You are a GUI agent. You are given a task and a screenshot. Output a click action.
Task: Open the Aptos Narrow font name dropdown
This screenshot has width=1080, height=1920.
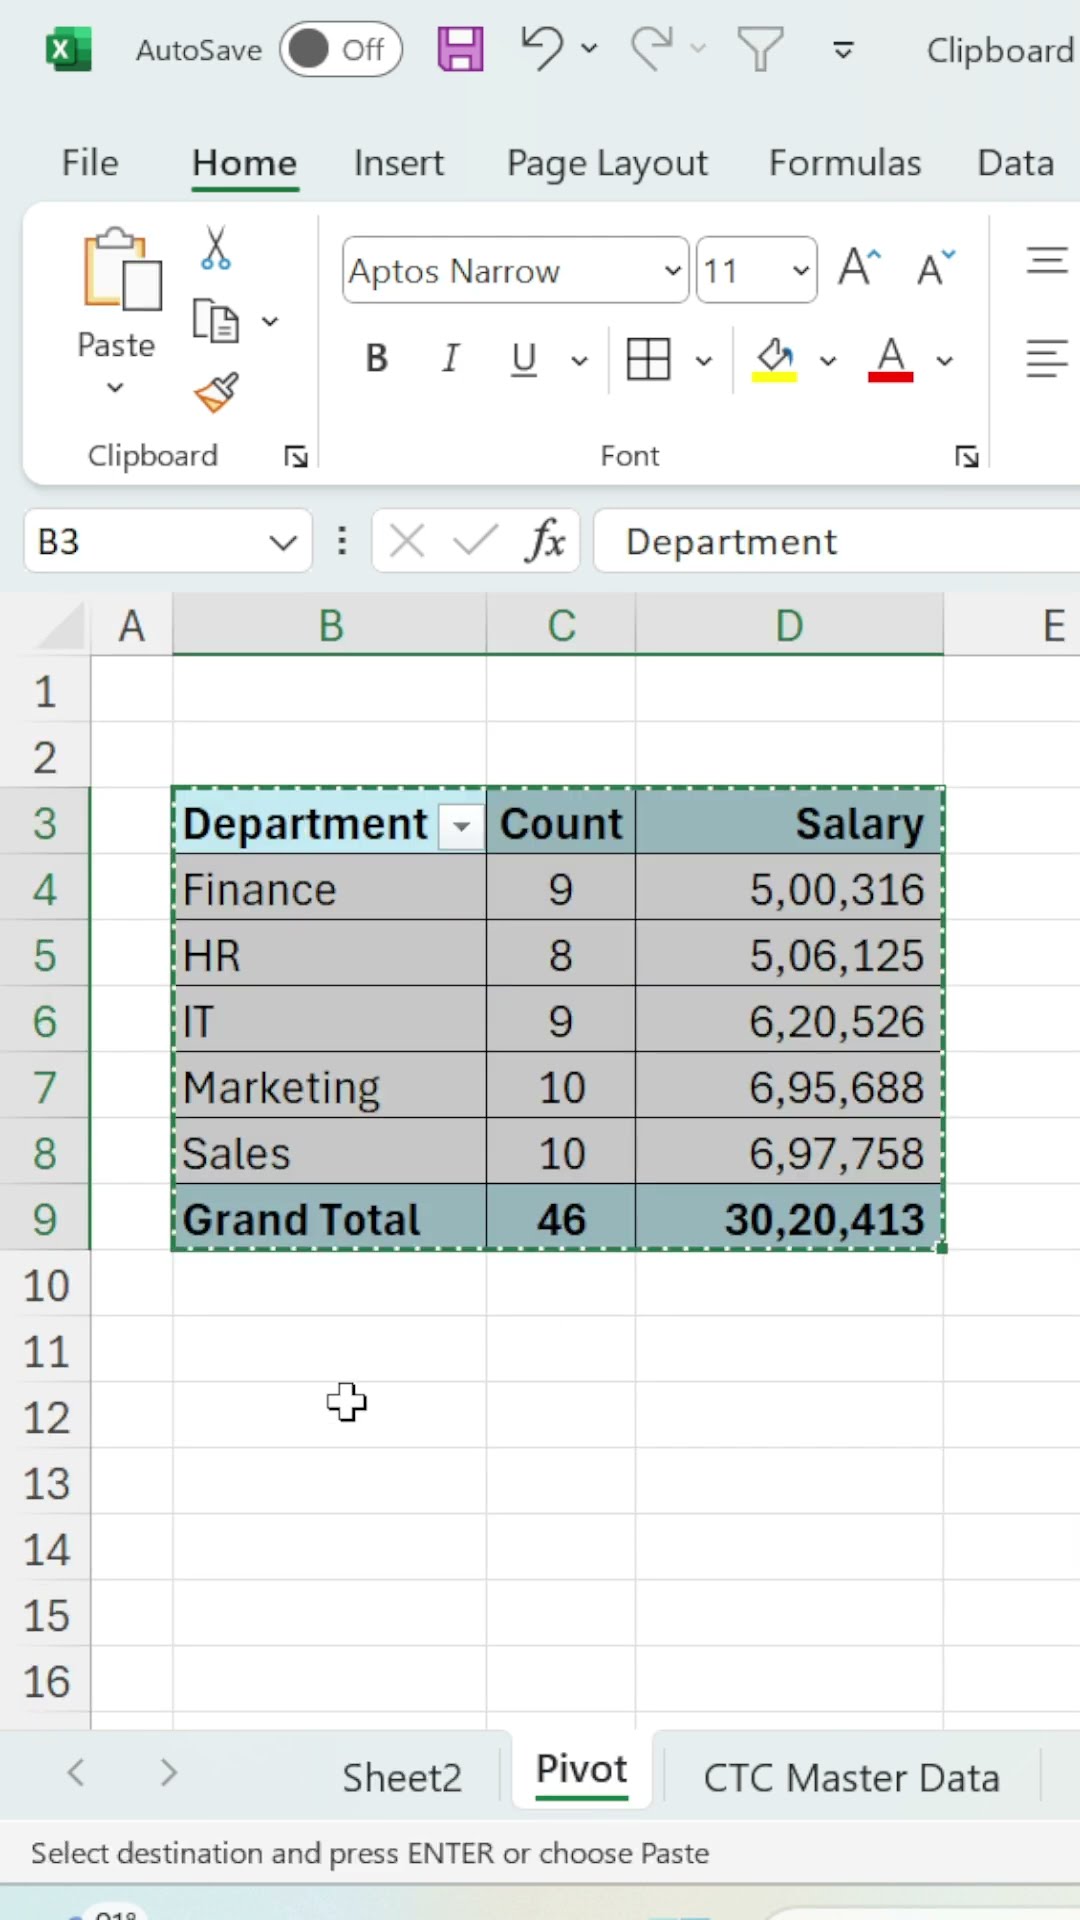point(673,270)
